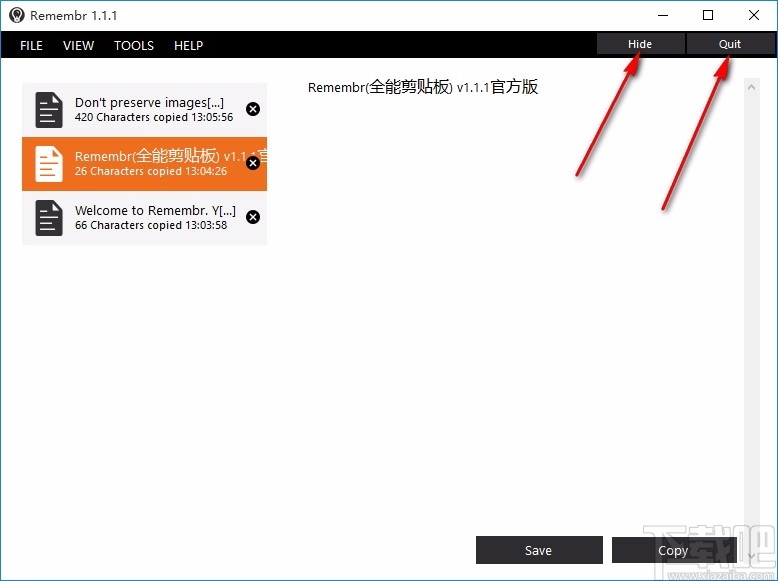Click the Remembr lightbulb icon in title bar
Screen dimensions: 778x581
(17, 15)
